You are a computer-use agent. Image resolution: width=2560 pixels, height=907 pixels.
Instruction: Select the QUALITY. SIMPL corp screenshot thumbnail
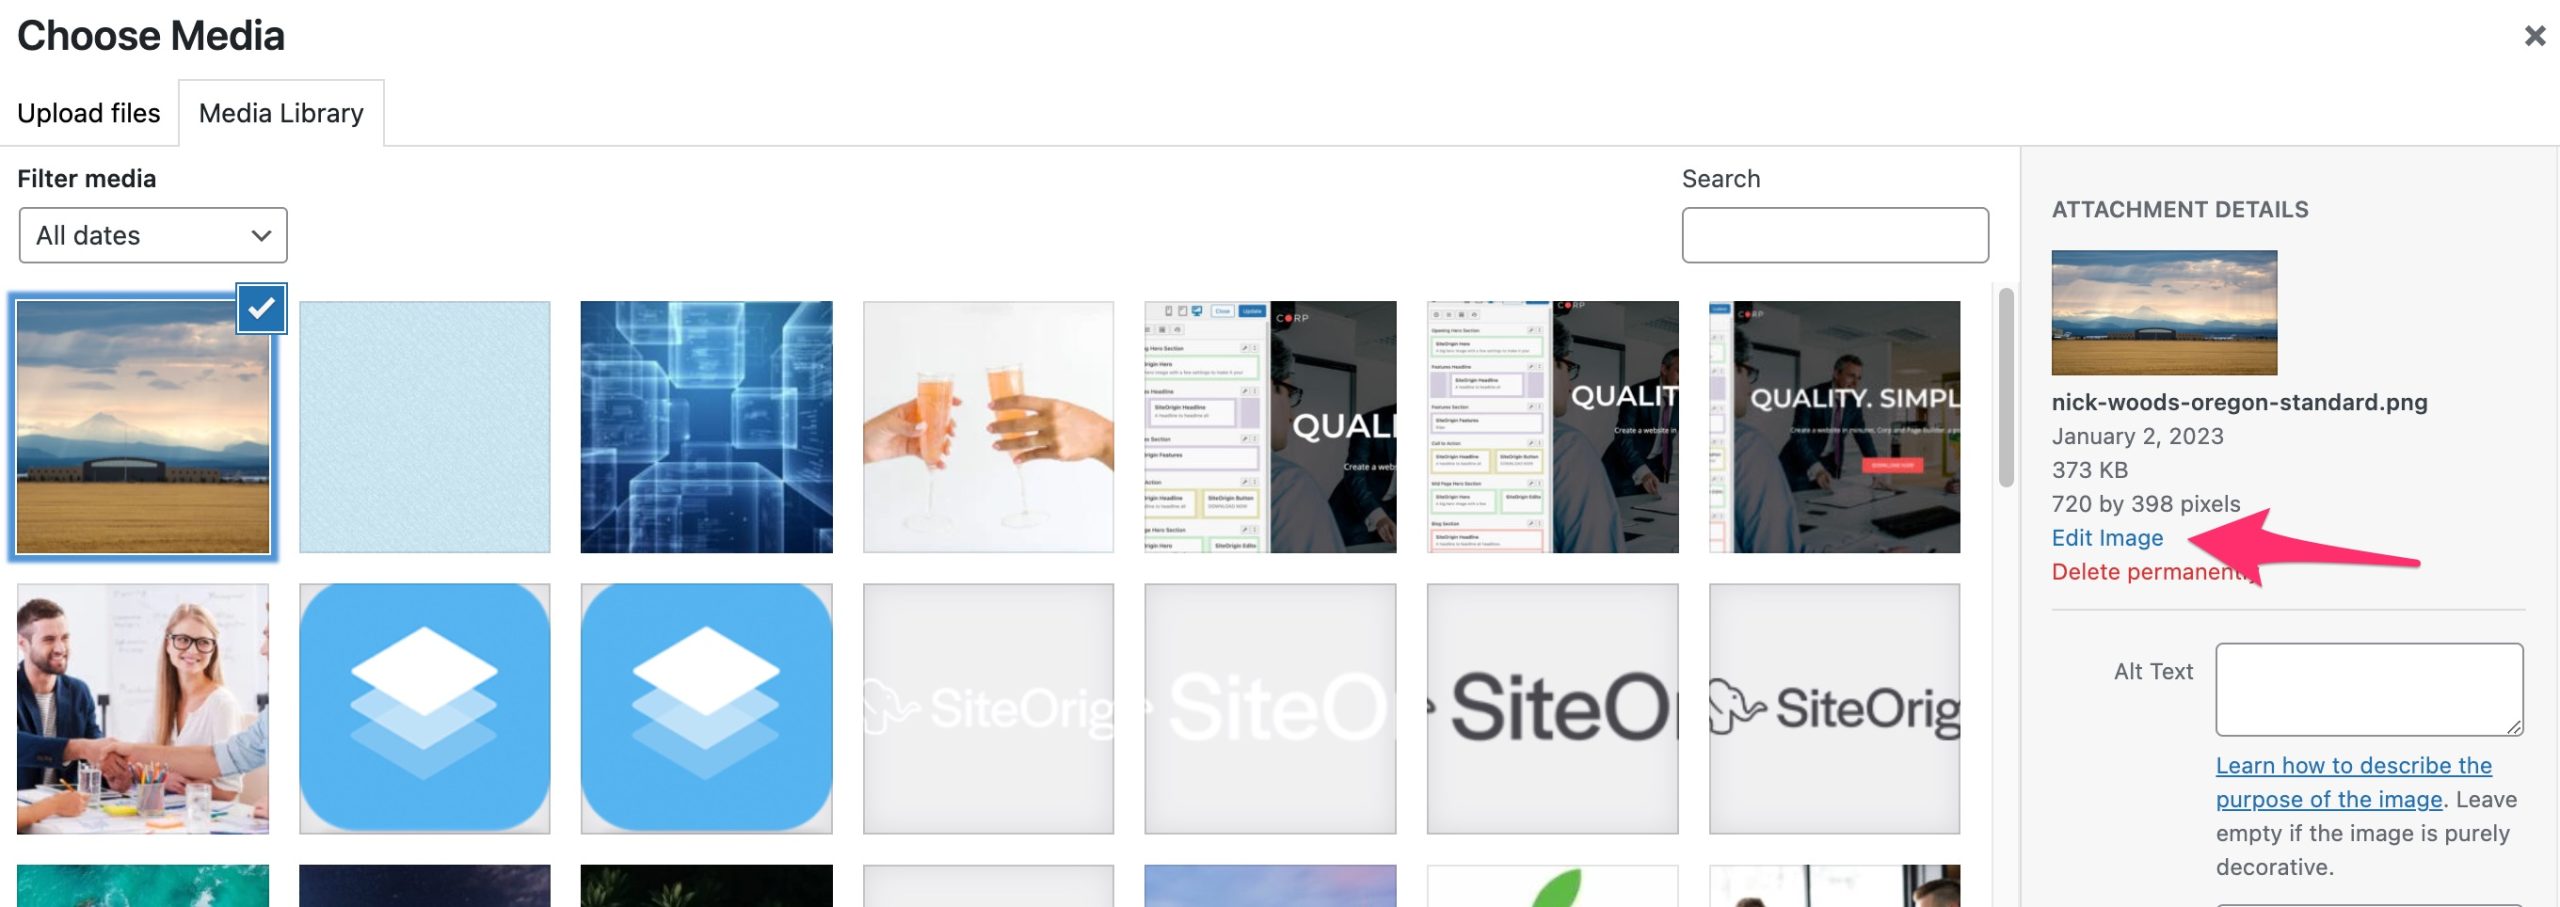1835,427
